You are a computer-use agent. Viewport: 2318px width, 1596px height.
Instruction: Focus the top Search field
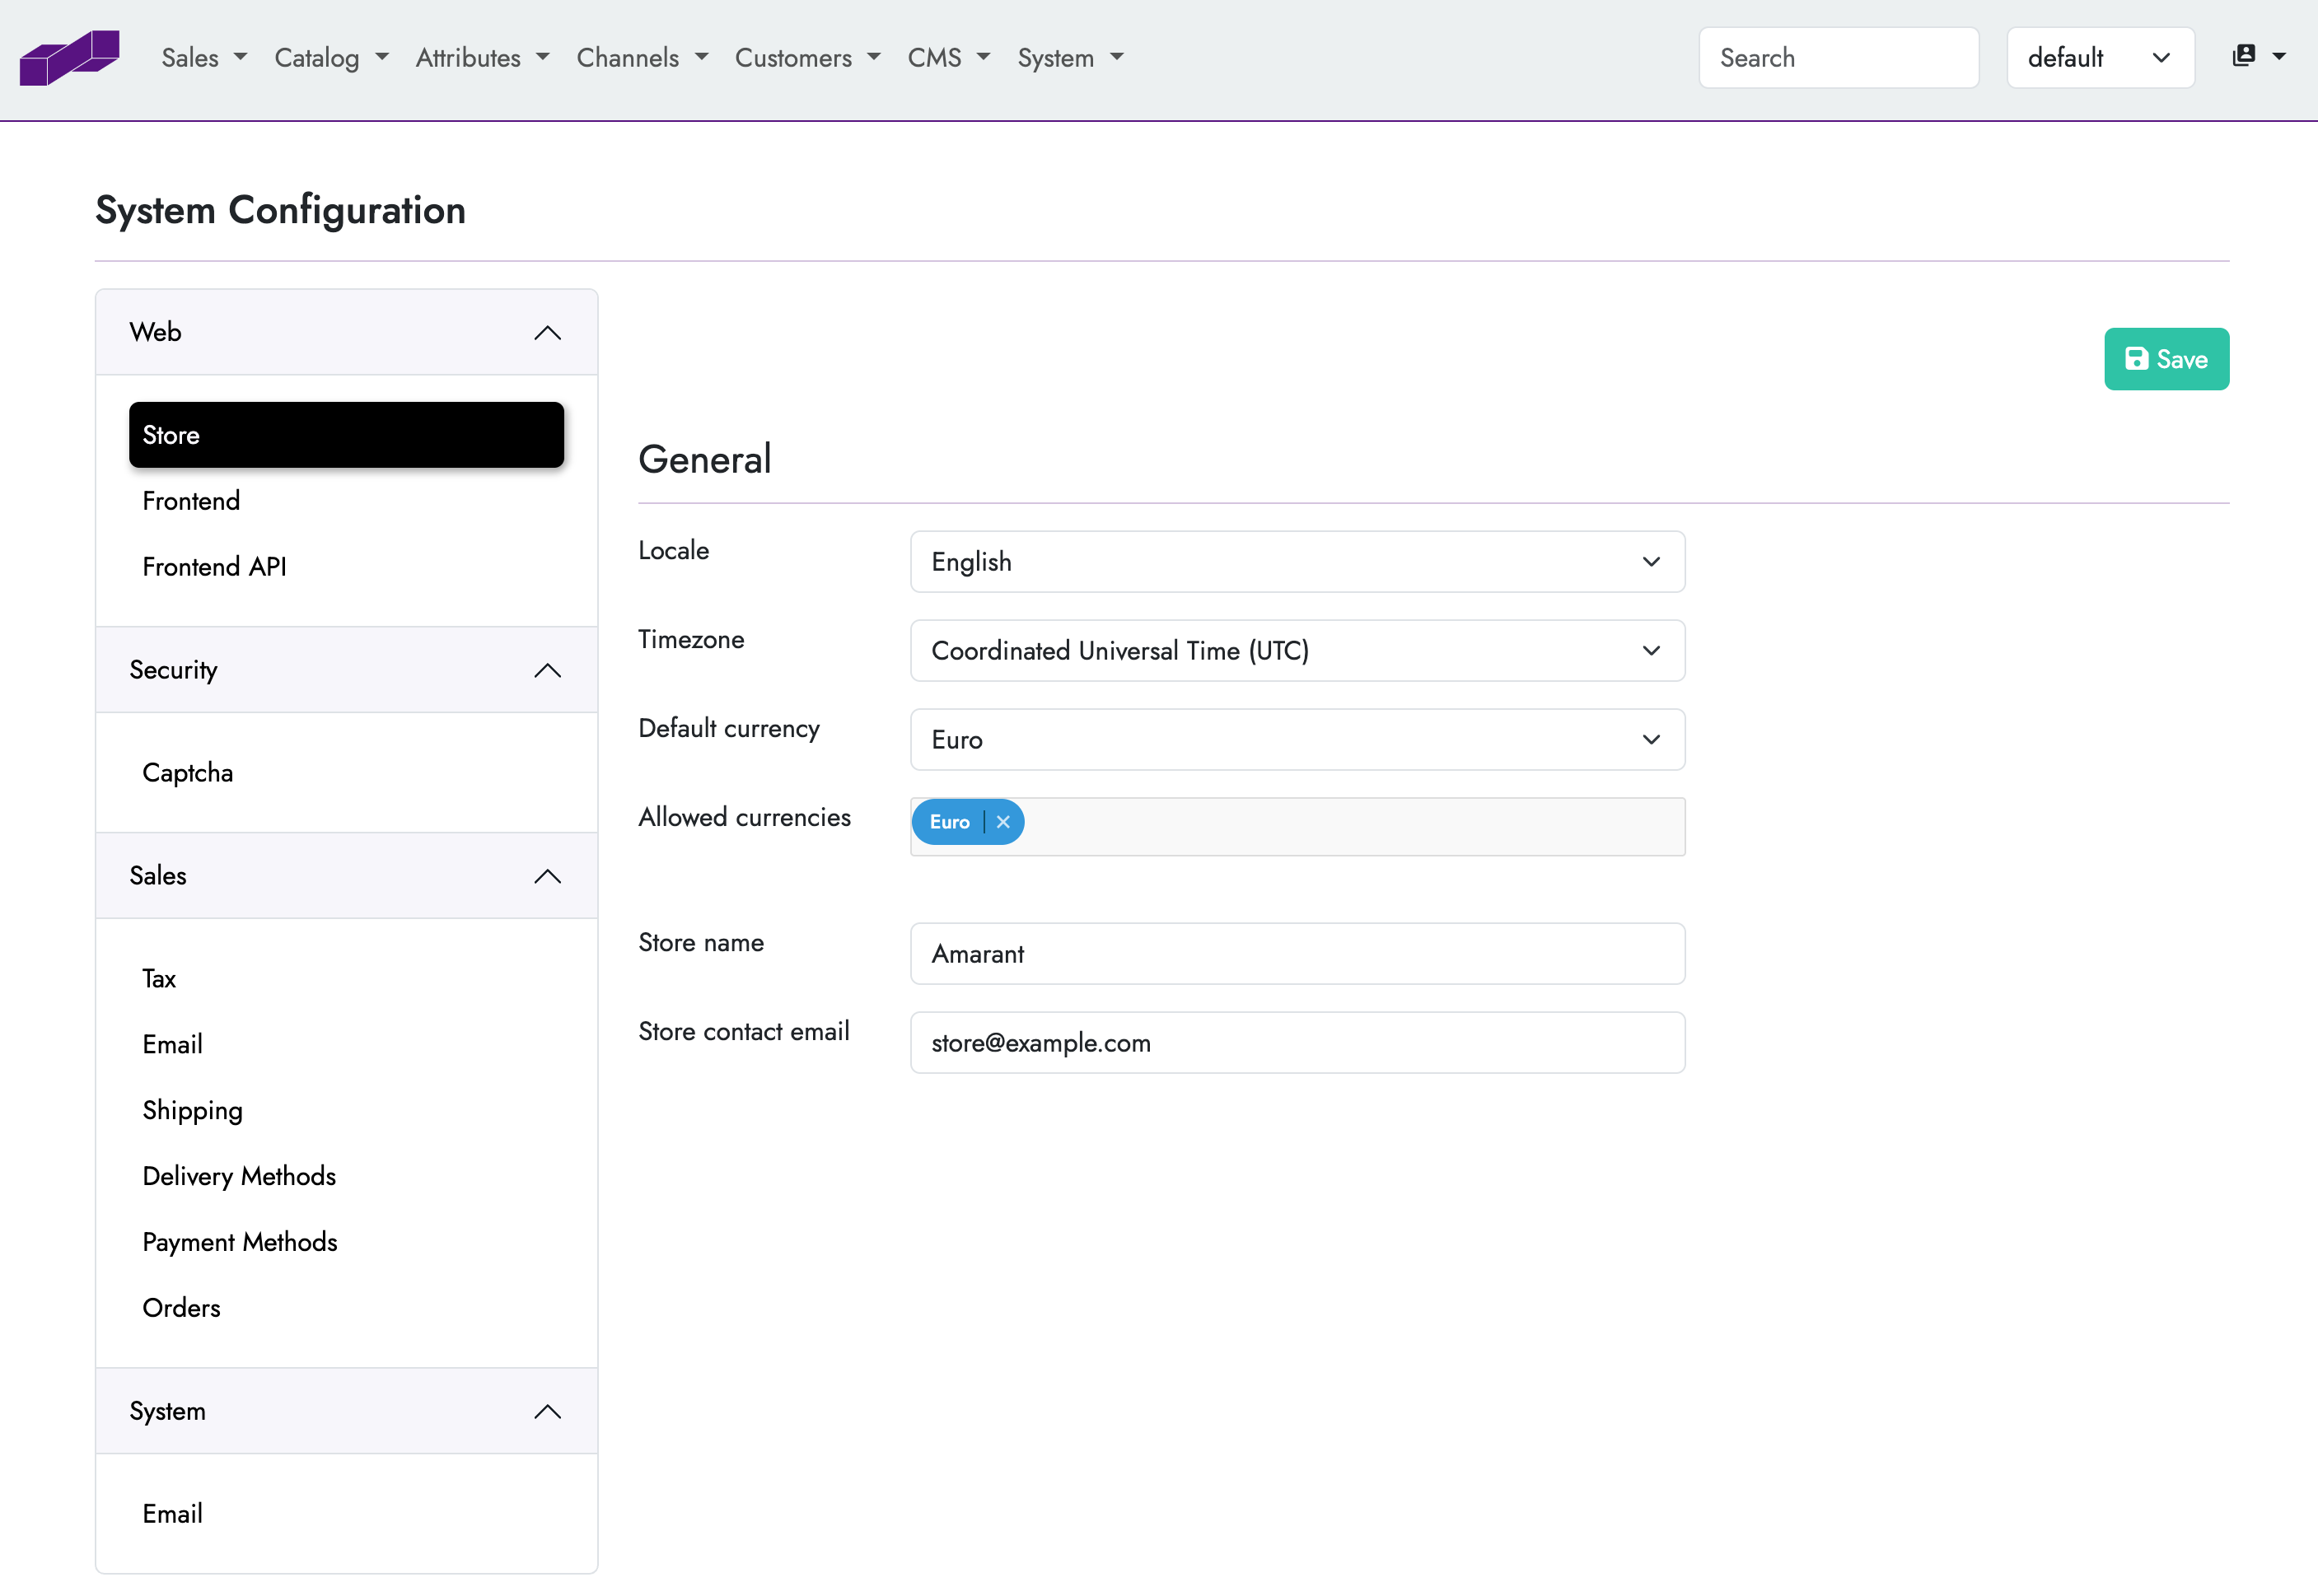(1838, 58)
